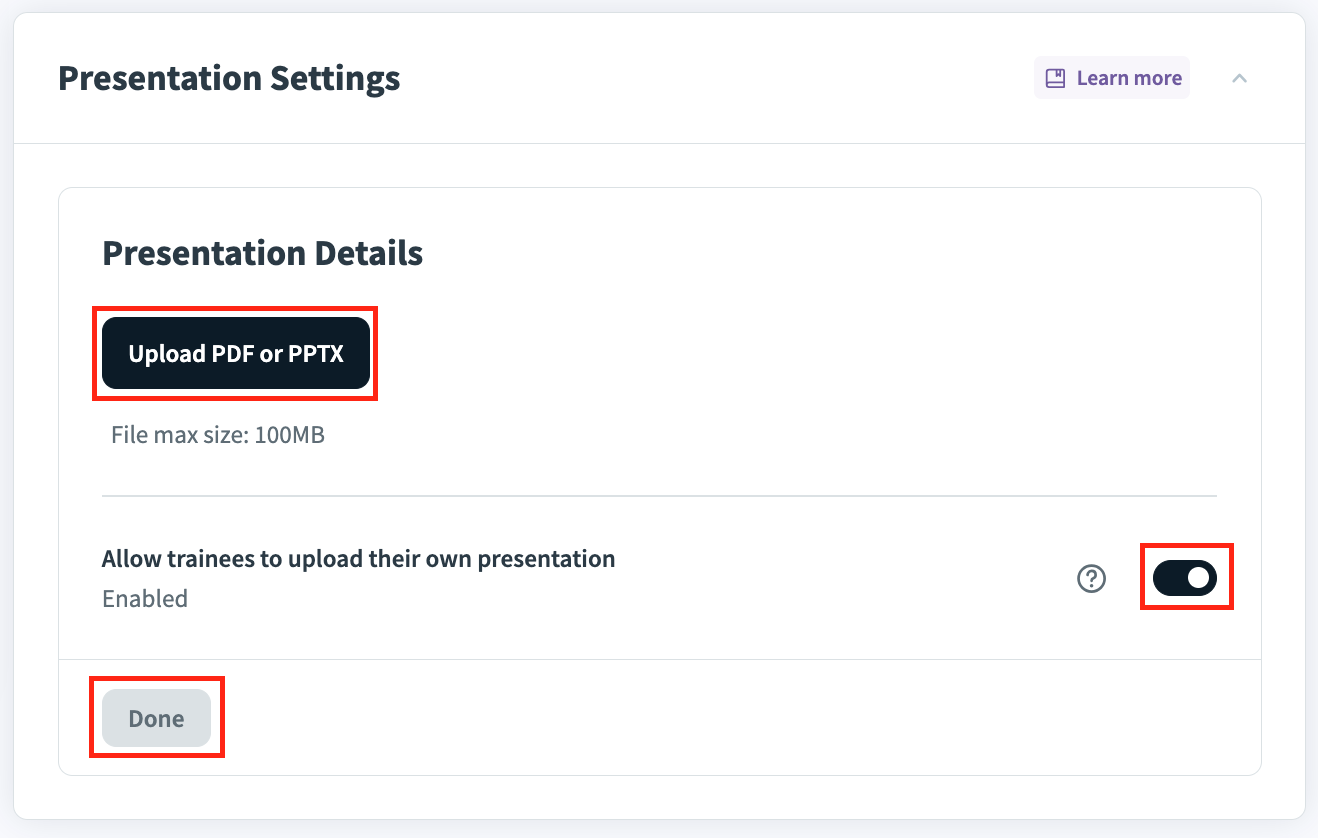The image size is (1318, 838).
Task: Click the Learn more text label
Action: pos(1129,78)
